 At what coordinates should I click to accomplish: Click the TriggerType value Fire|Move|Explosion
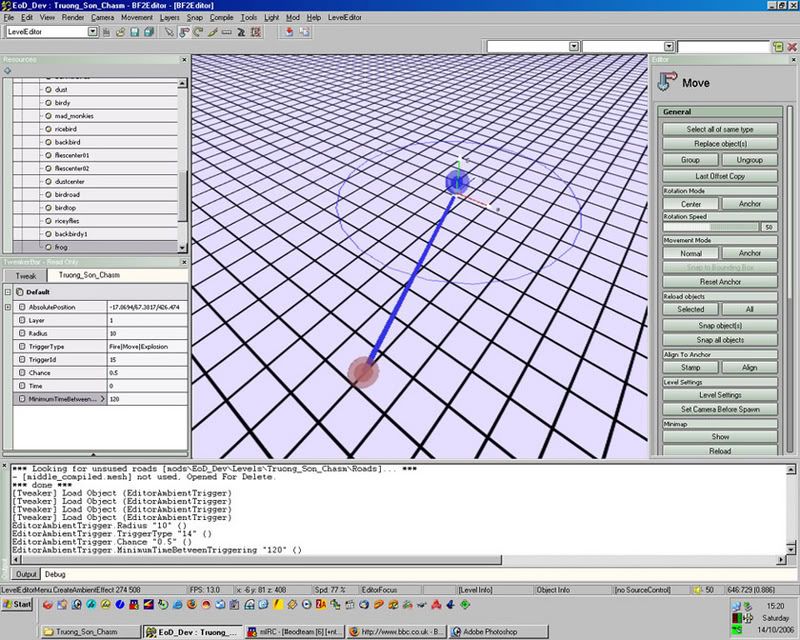[x=147, y=347]
